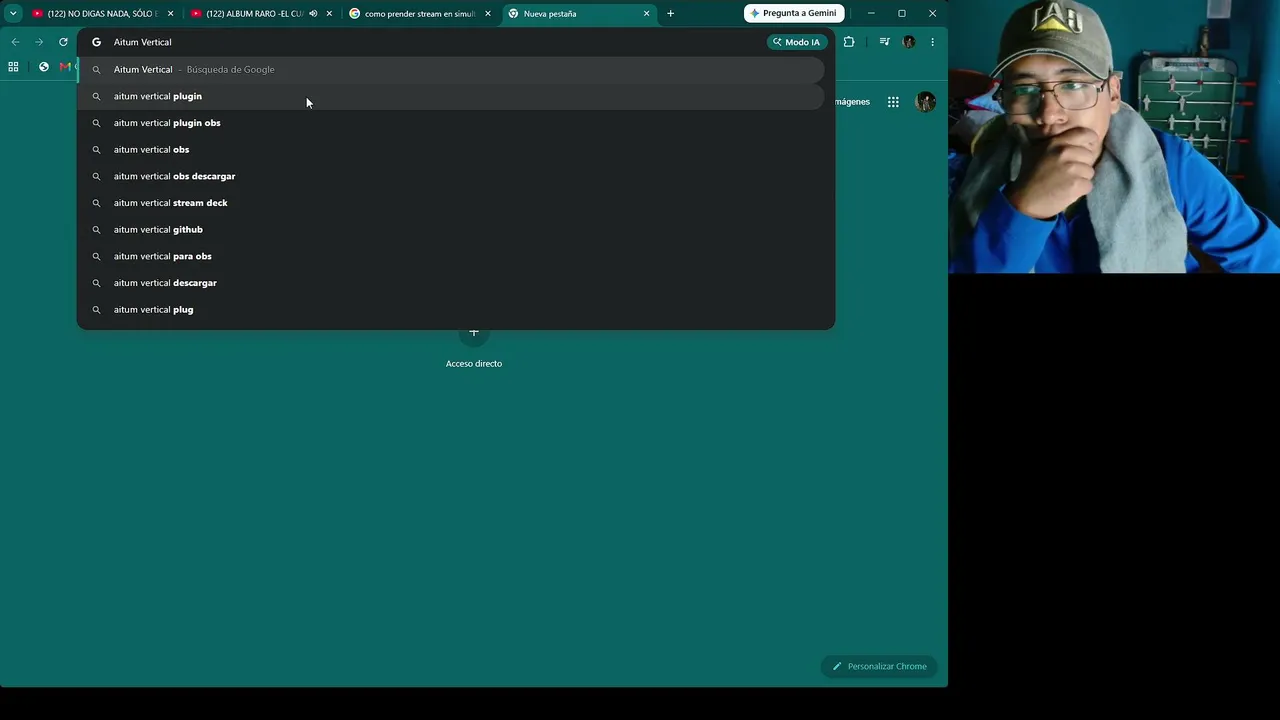Open the Google apps grid on the page

(x=893, y=102)
